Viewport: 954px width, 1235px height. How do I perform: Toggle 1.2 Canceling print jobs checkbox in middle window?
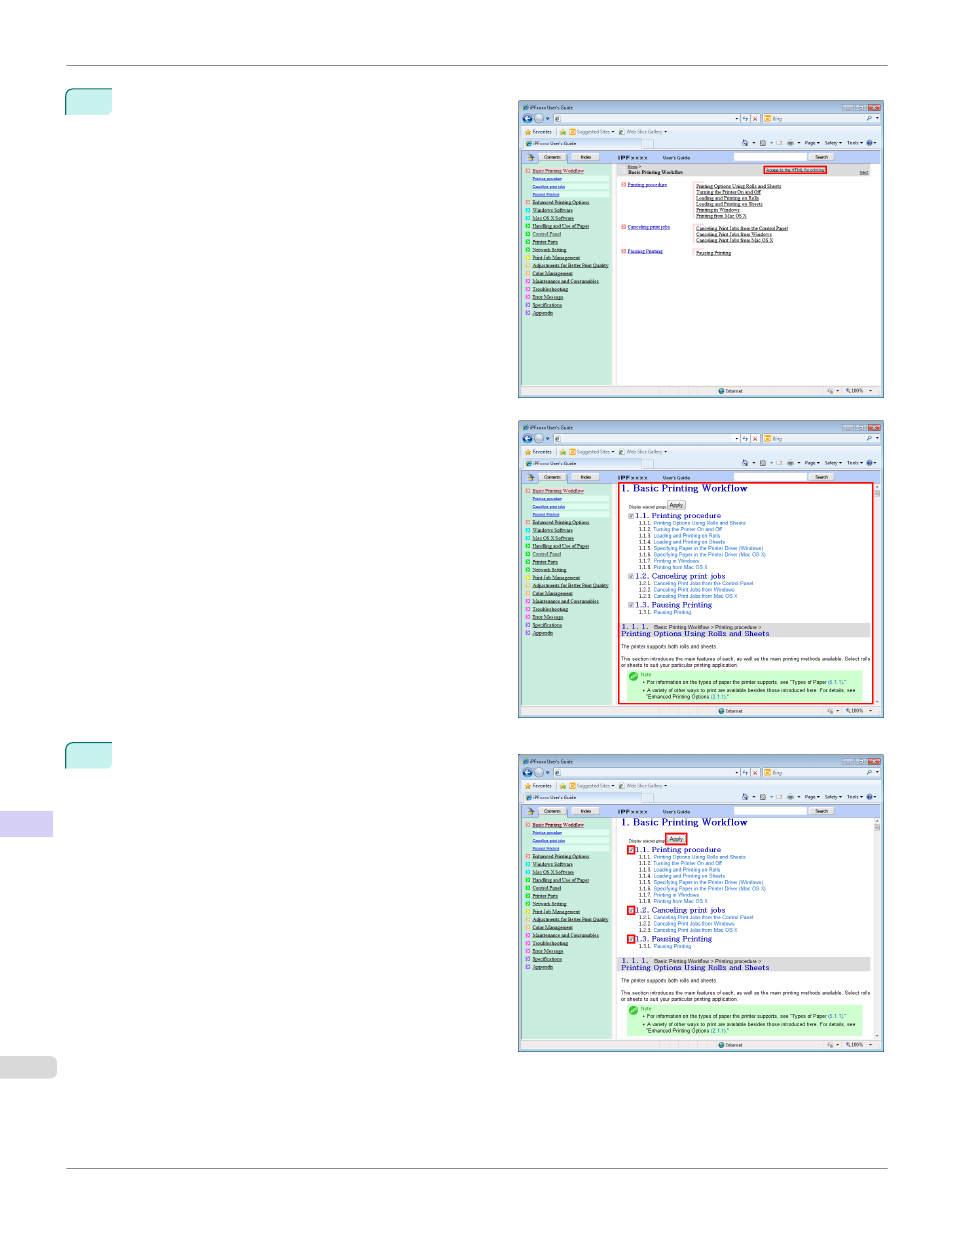631,576
